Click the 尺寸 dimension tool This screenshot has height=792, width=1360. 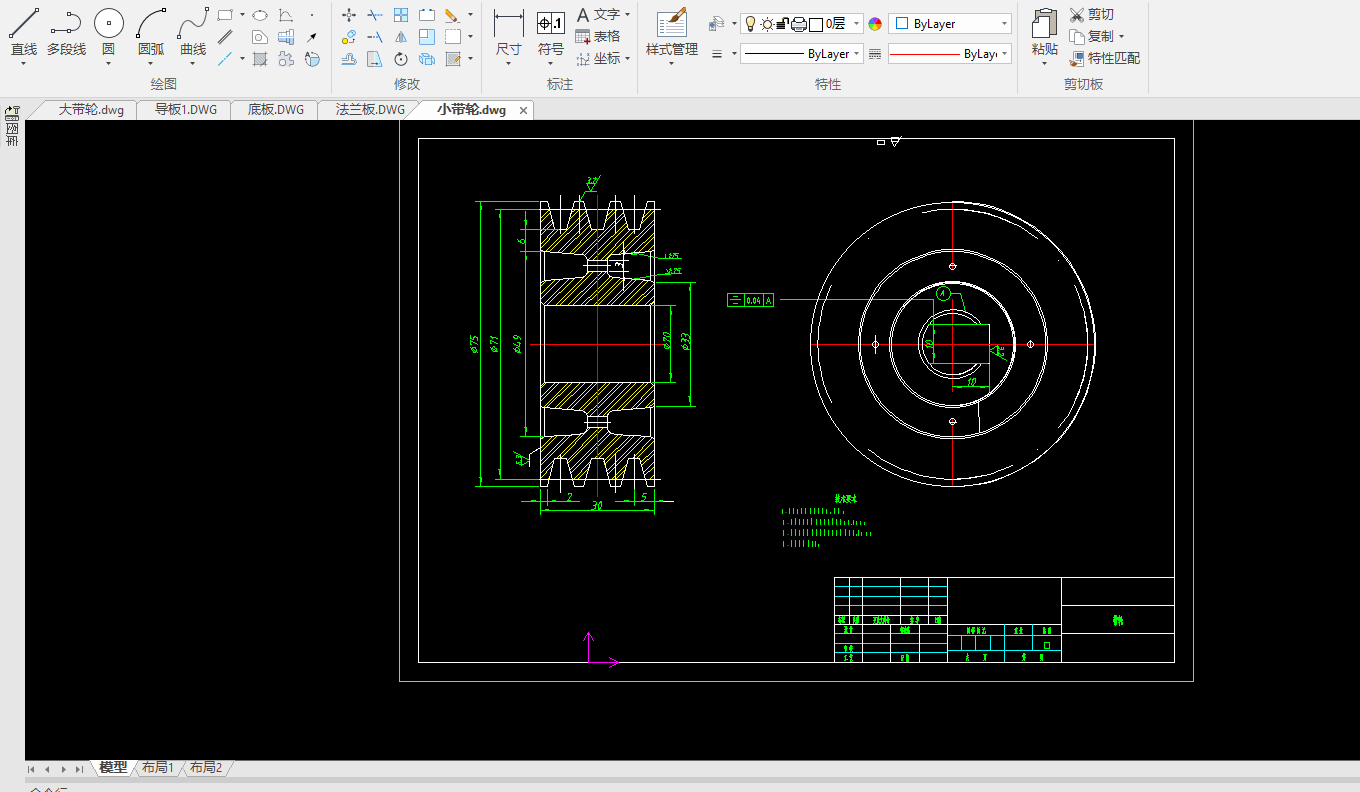click(x=508, y=24)
